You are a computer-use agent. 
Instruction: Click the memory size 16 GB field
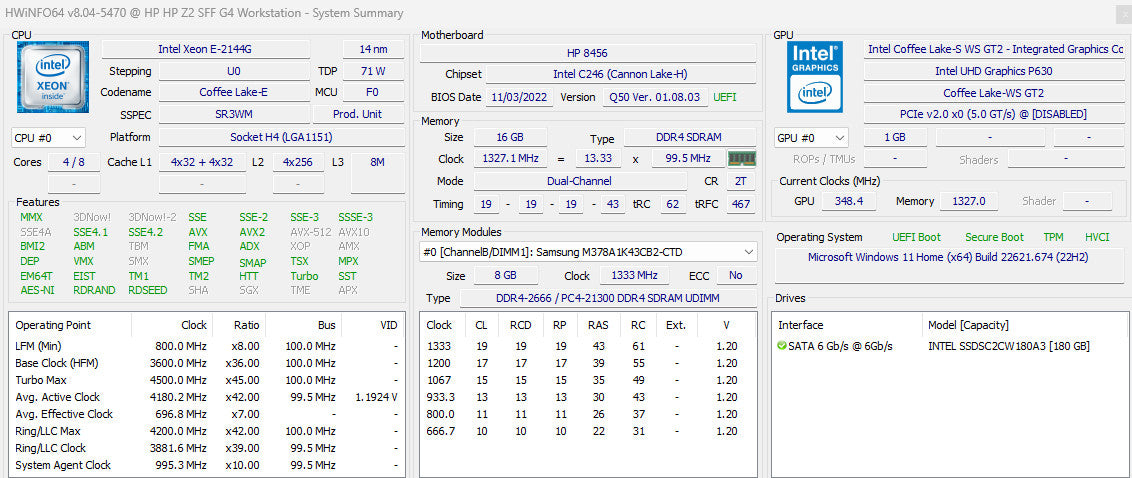(x=510, y=137)
